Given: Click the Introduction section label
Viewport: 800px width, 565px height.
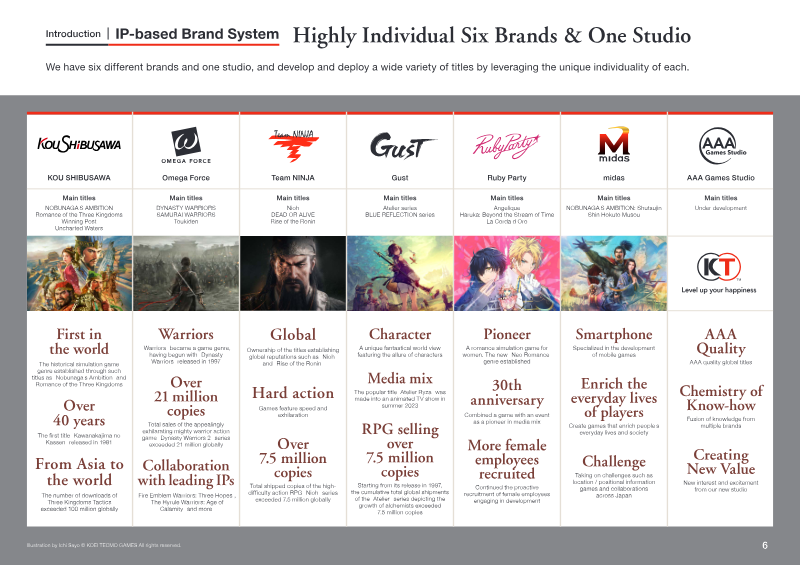Looking at the screenshot, I should point(73,34).
